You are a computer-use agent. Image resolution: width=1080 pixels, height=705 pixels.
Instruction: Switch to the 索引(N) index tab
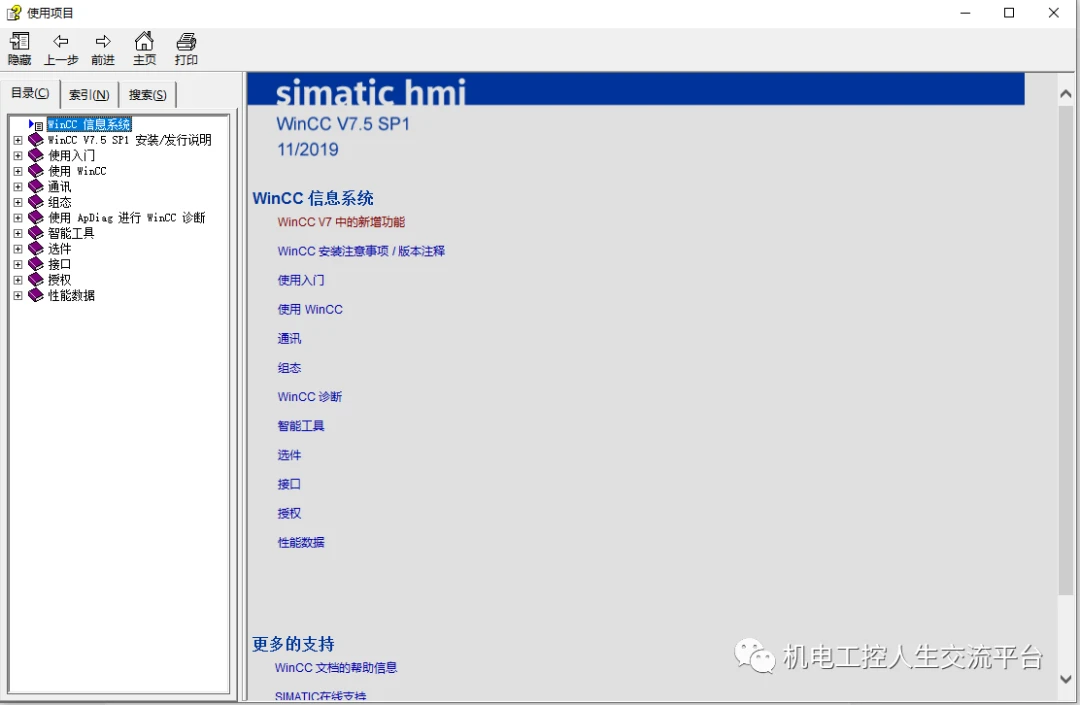pyautogui.click(x=89, y=95)
